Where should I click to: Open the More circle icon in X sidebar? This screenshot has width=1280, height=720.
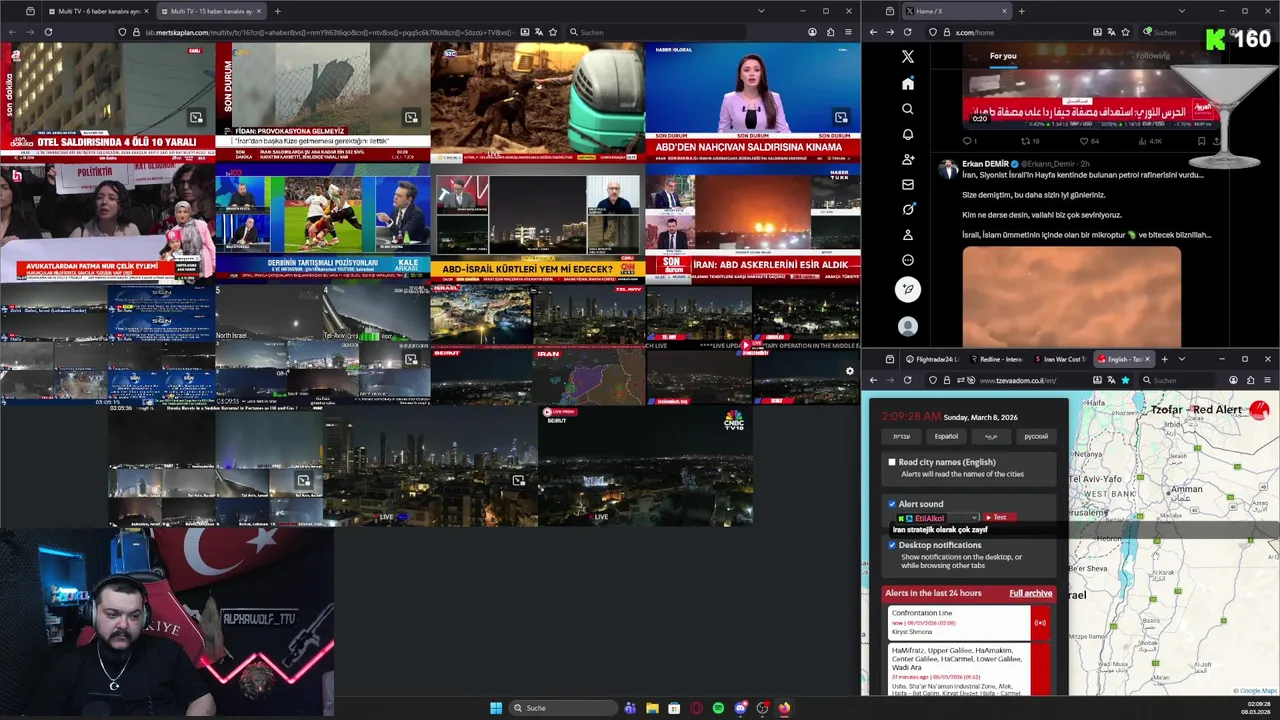tap(908, 260)
